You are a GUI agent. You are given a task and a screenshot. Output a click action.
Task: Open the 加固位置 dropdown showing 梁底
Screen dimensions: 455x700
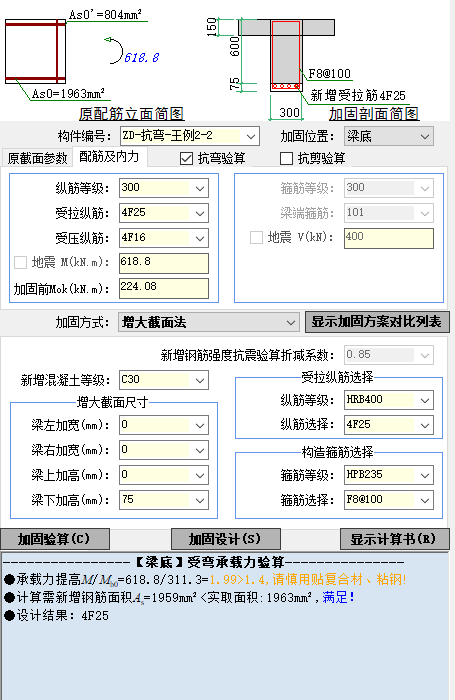pos(388,136)
